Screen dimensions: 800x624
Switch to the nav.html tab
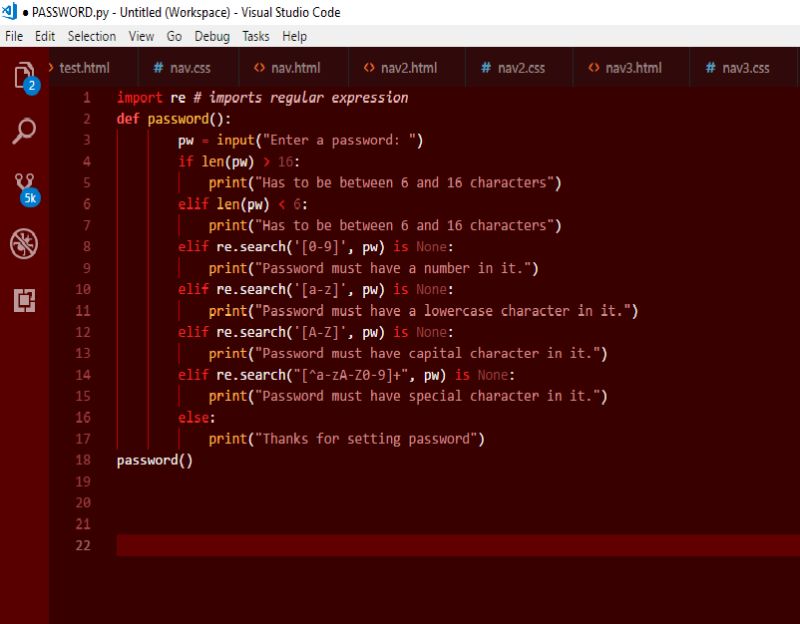[x=295, y=67]
